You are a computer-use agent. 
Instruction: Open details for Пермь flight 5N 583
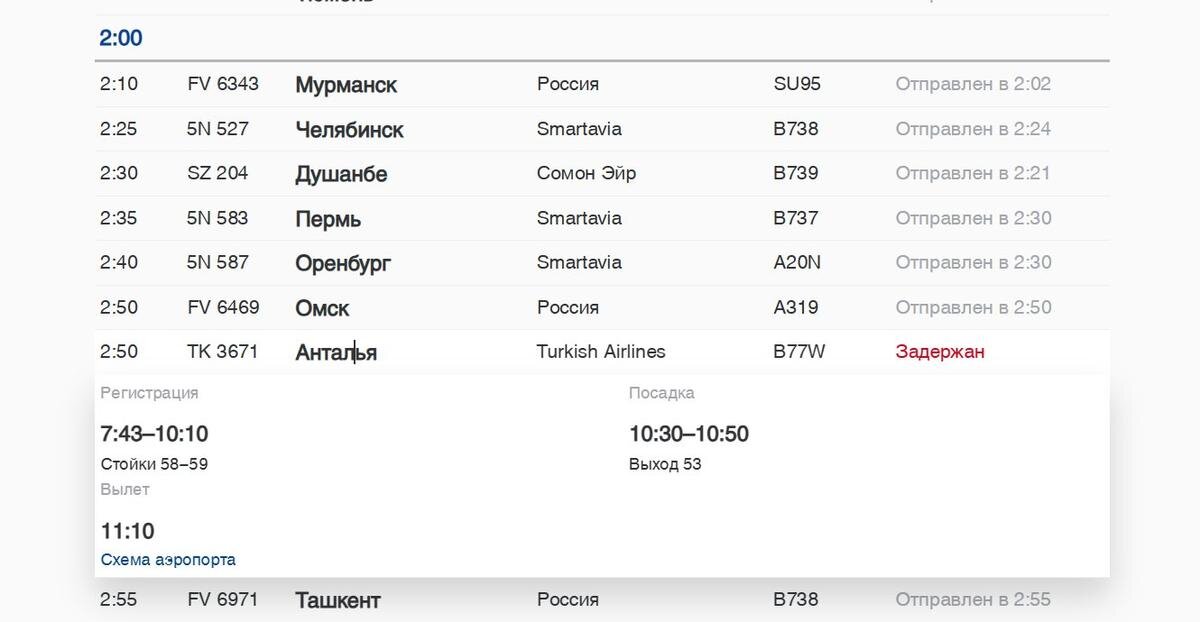click(x=328, y=219)
